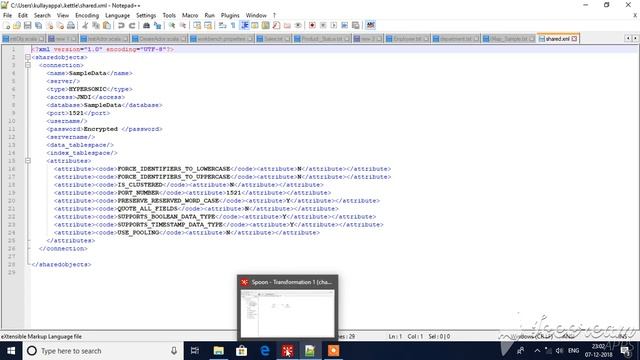Click the Ln : 1 status bar field

point(395,336)
